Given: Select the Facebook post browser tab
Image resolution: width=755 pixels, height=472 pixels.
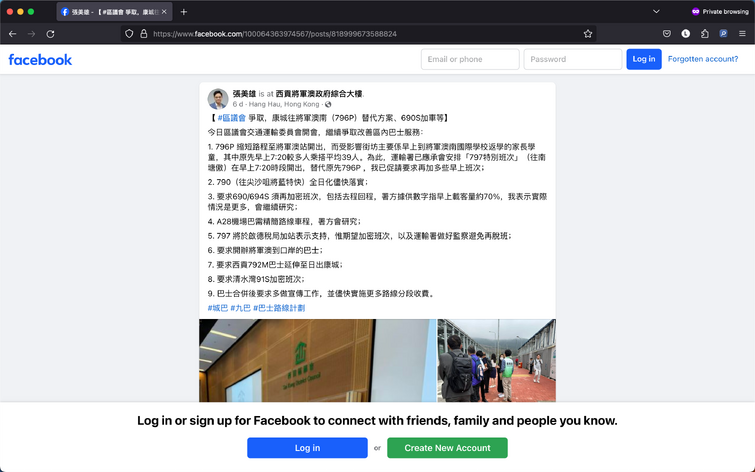Looking at the screenshot, I should [114, 12].
